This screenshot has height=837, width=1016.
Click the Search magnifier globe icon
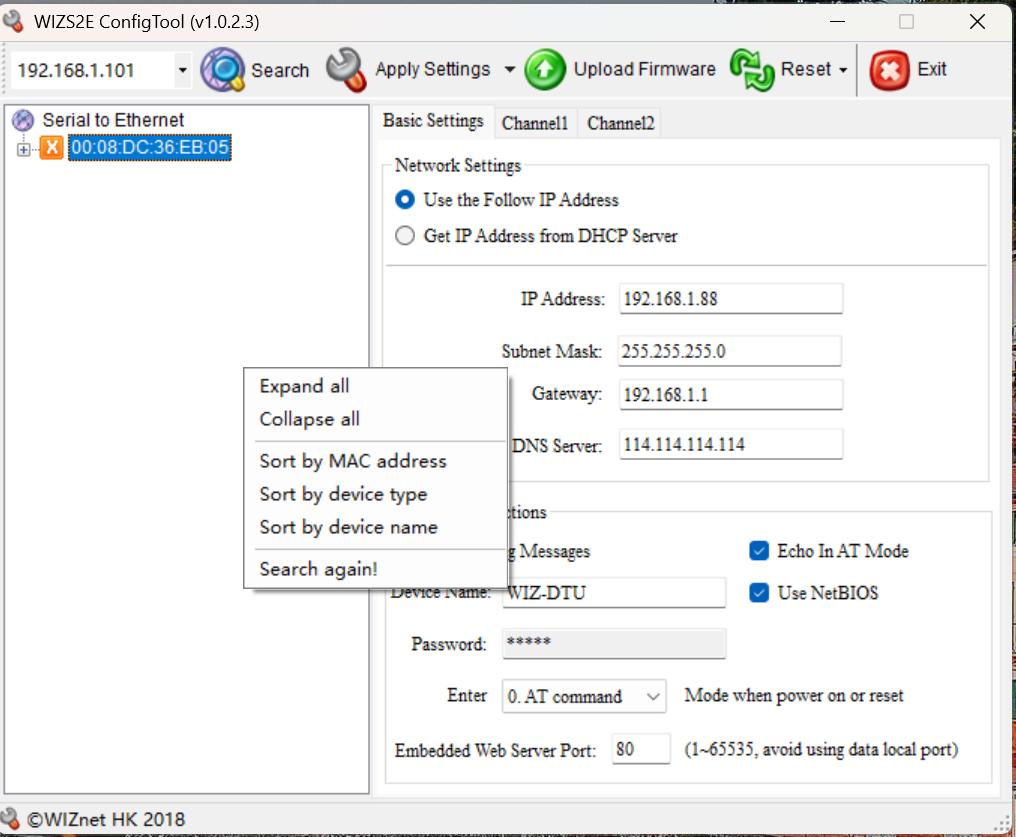pyautogui.click(x=222, y=70)
